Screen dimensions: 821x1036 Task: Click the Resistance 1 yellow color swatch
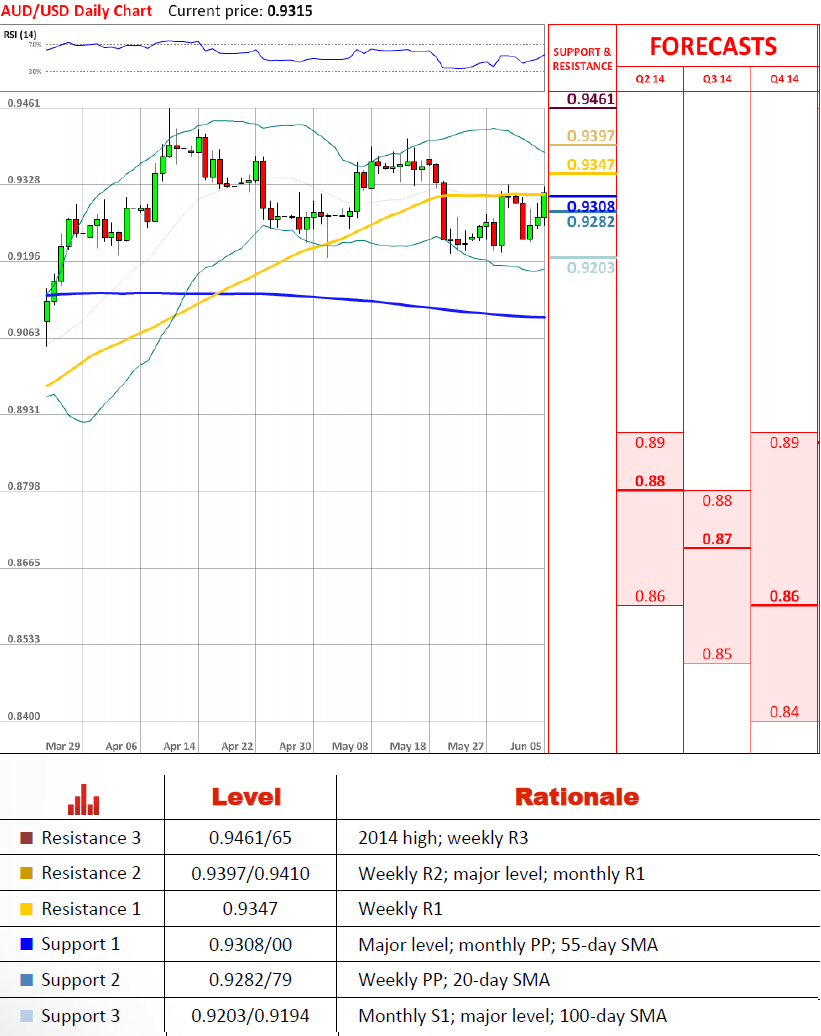point(26,908)
